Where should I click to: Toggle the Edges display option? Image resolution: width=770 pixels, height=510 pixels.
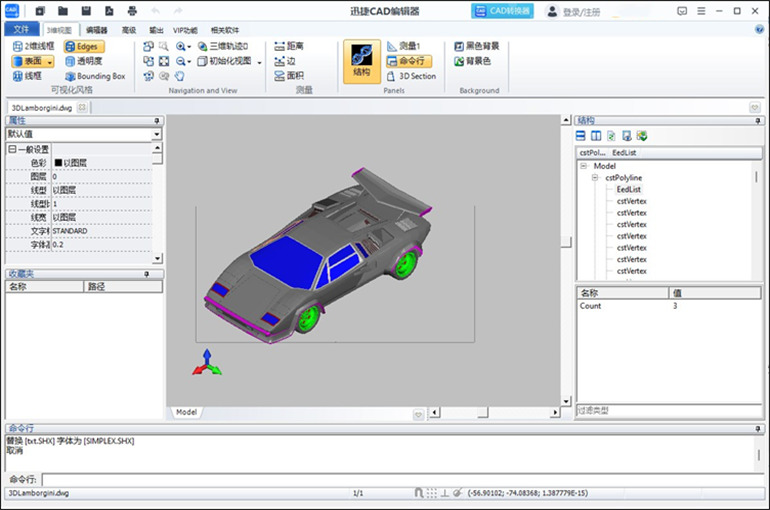[84, 47]
